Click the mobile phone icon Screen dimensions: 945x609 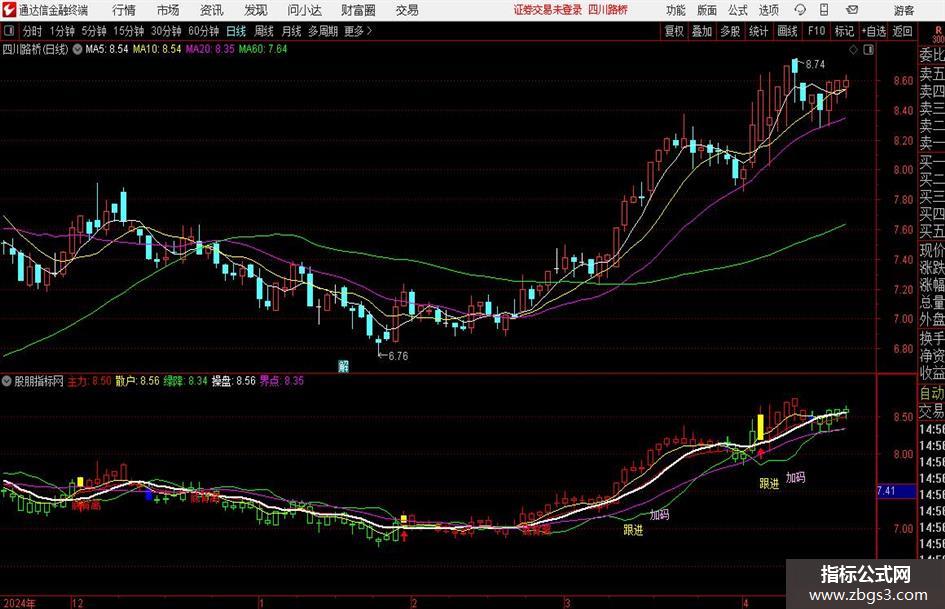(x=824, y=10)
